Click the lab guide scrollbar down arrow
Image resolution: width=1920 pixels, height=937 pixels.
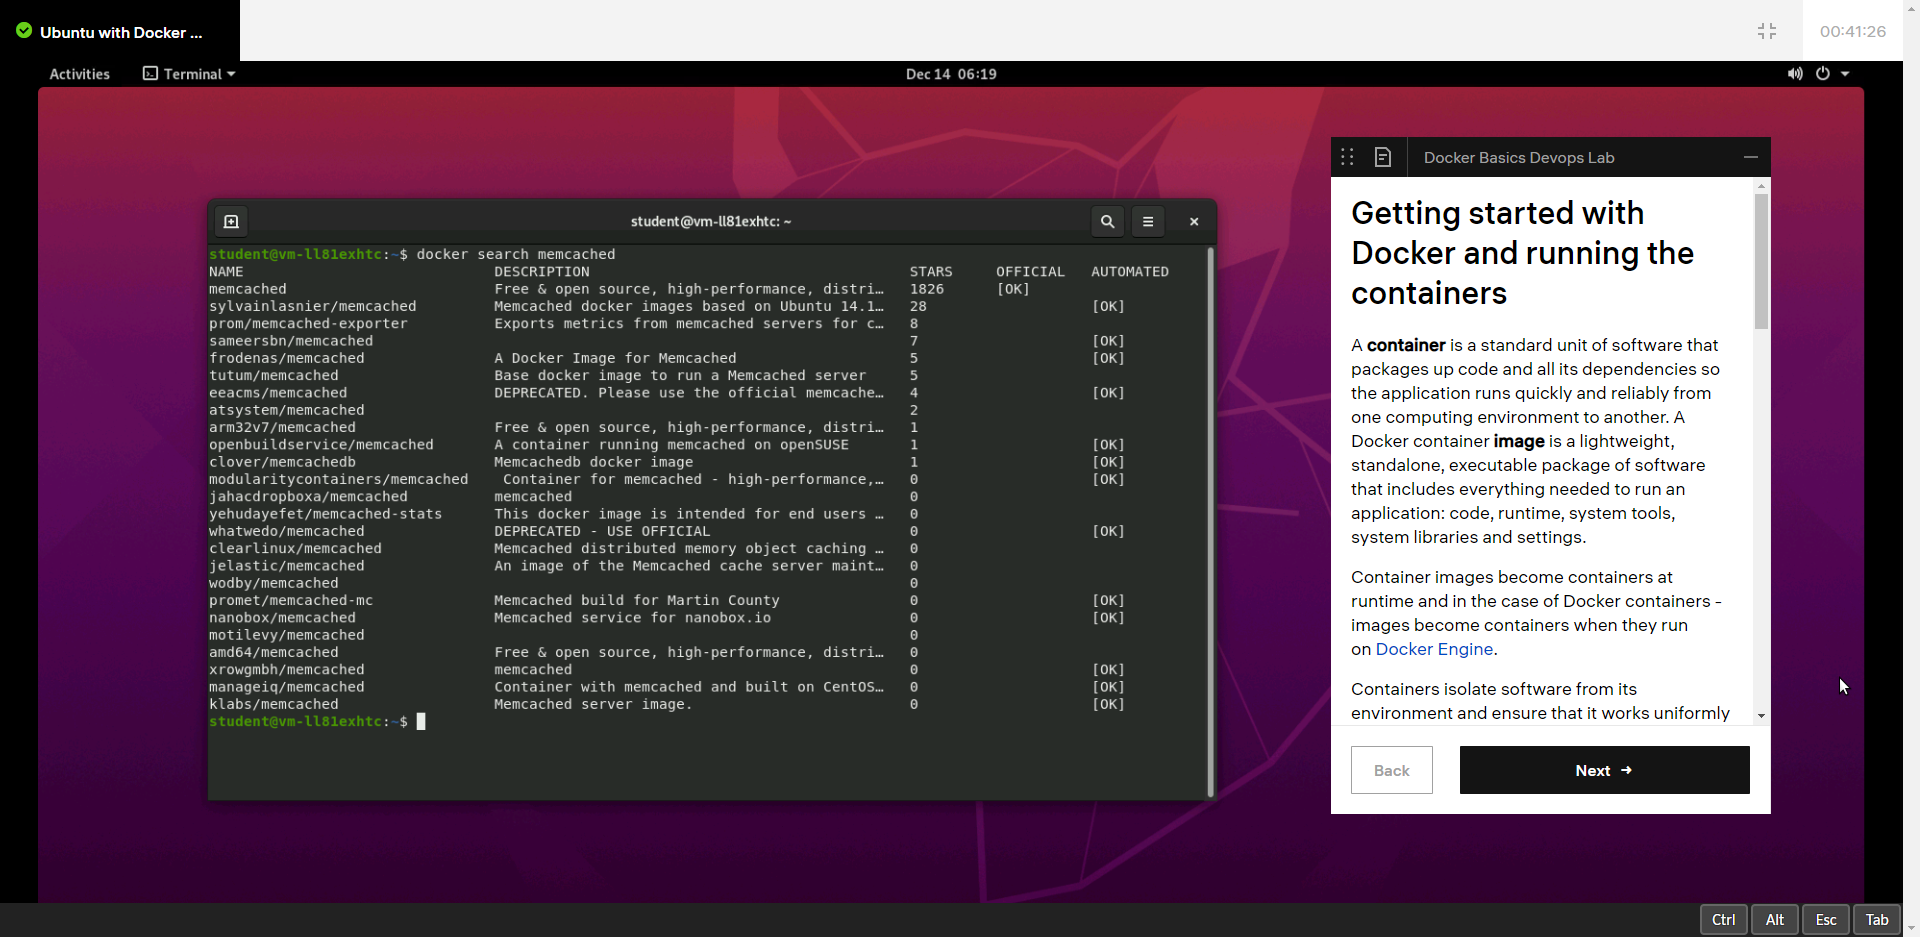coord(1761,716)
